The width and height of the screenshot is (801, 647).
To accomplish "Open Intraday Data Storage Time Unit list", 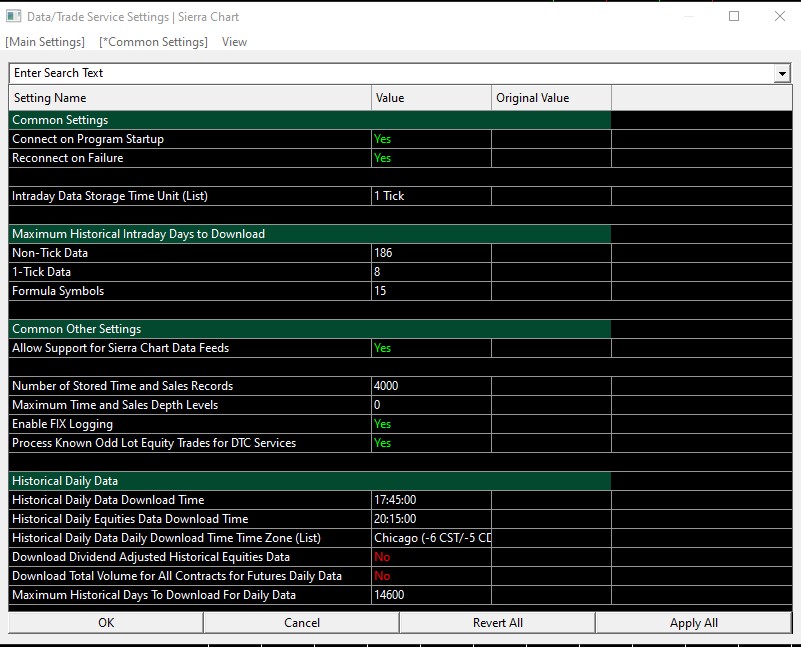I will click(x=430, y=196).
